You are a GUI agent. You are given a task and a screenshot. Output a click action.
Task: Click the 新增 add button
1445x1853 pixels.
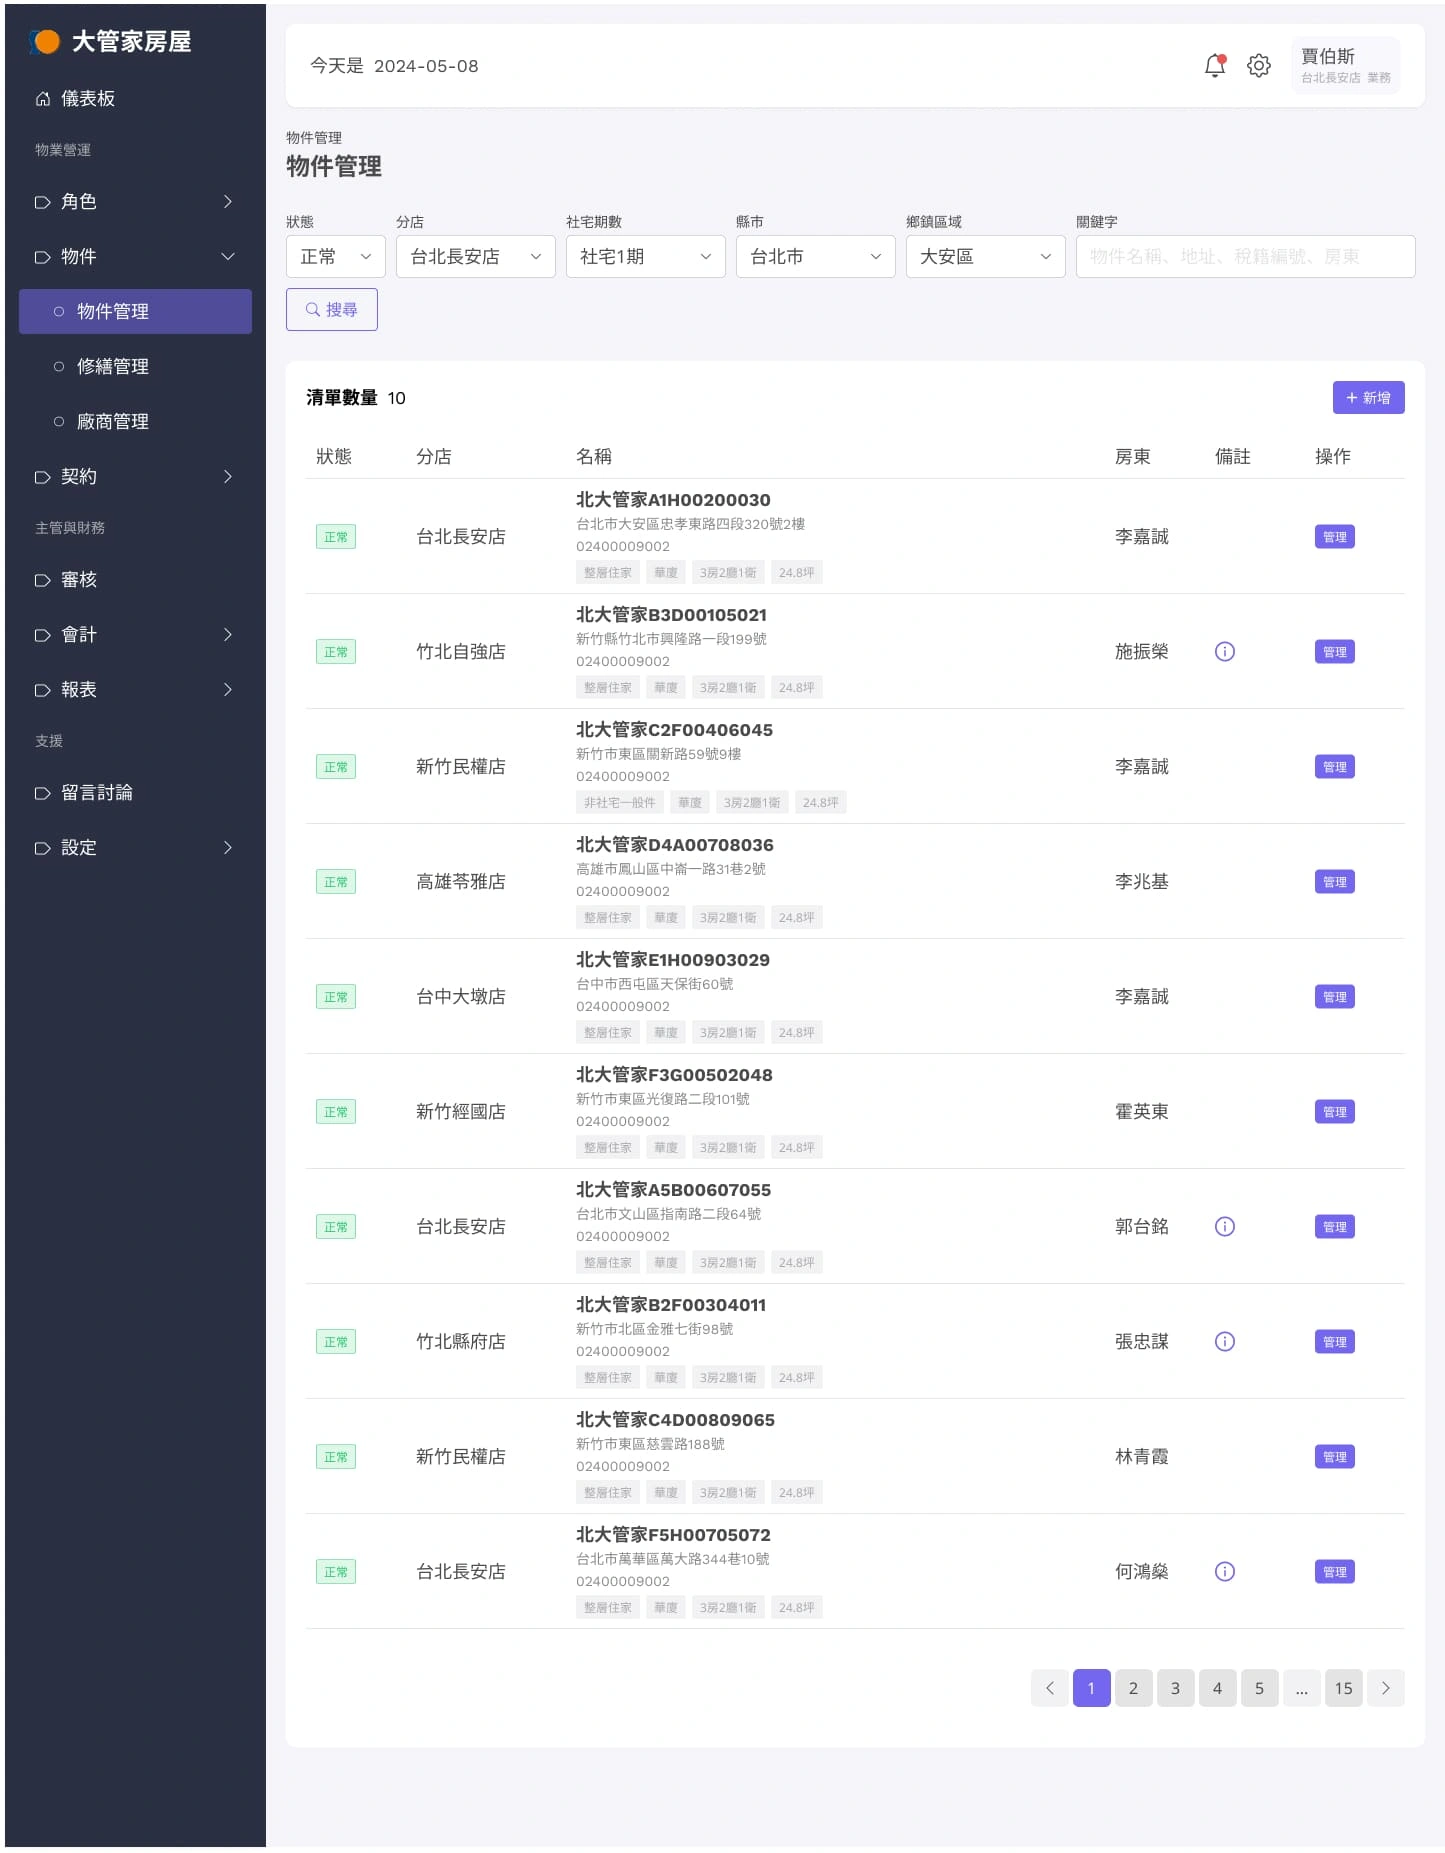(1367, 398)
